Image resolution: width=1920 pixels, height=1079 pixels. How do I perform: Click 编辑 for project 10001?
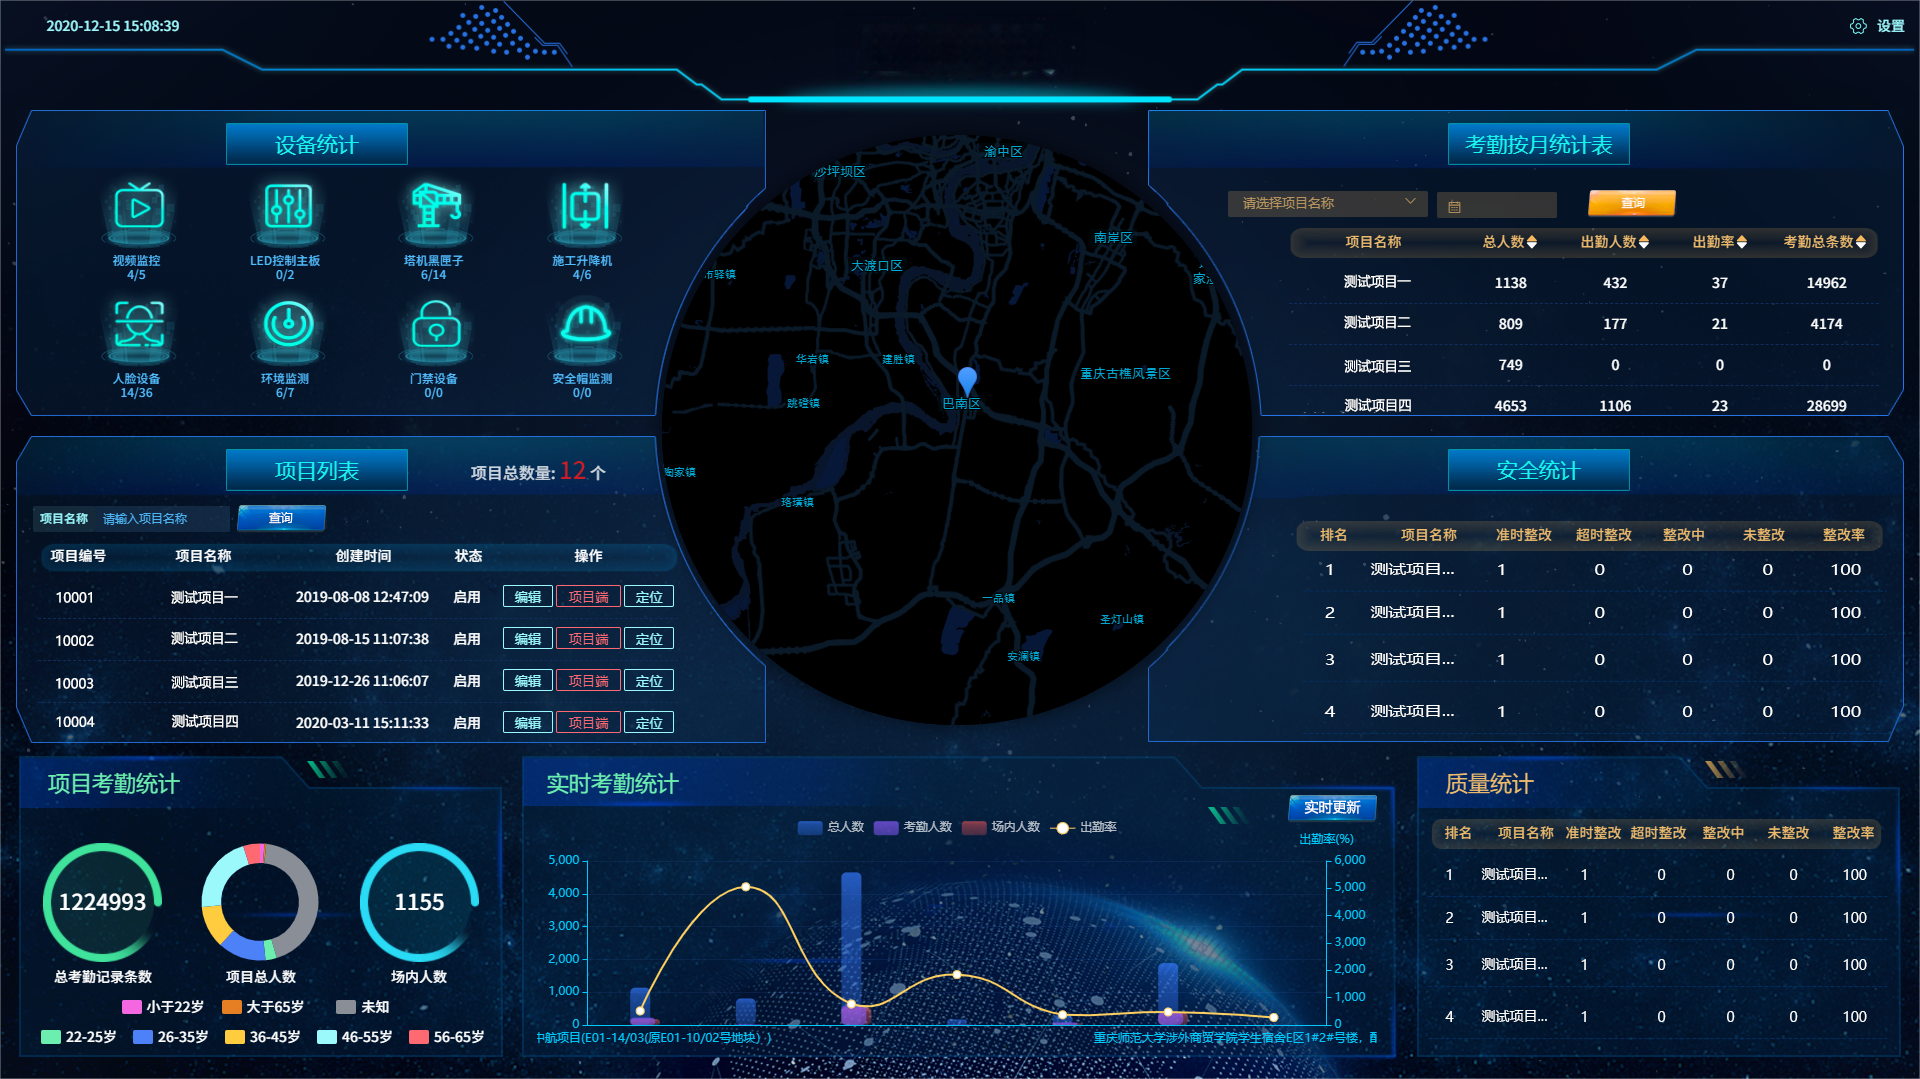click(527, 597)
